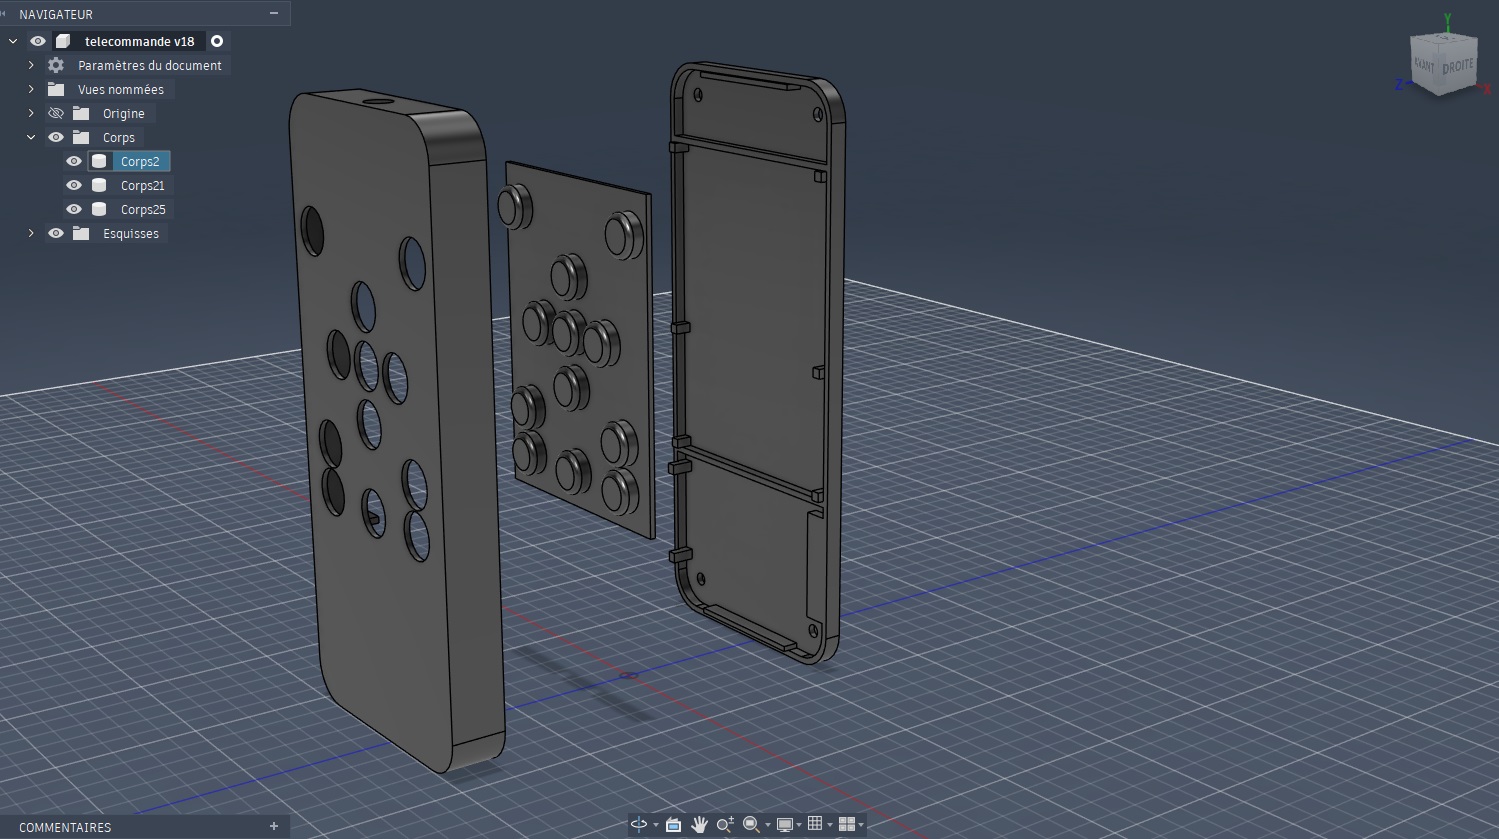The image size is (1499, 839).
Task: Click the ViewCube DROITE face
Action: (x=1457, y=66)
